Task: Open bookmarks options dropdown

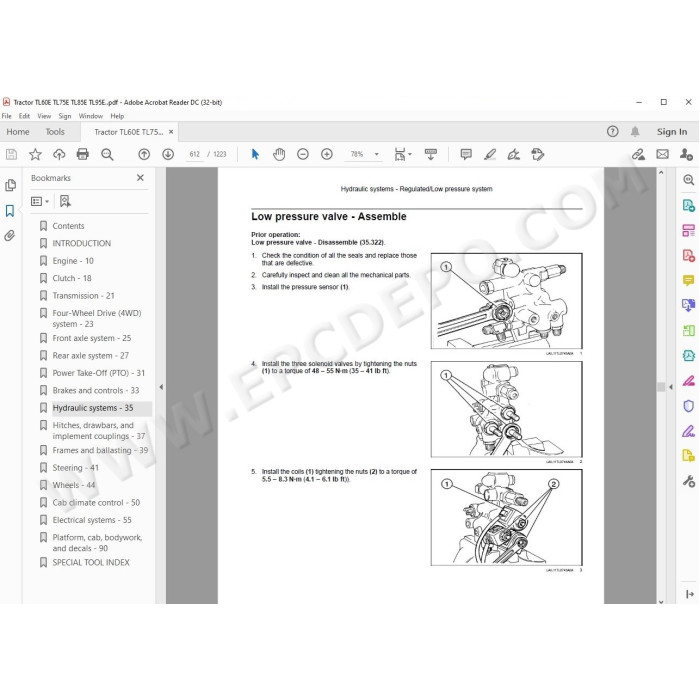Action: click(x=40, y=201)
